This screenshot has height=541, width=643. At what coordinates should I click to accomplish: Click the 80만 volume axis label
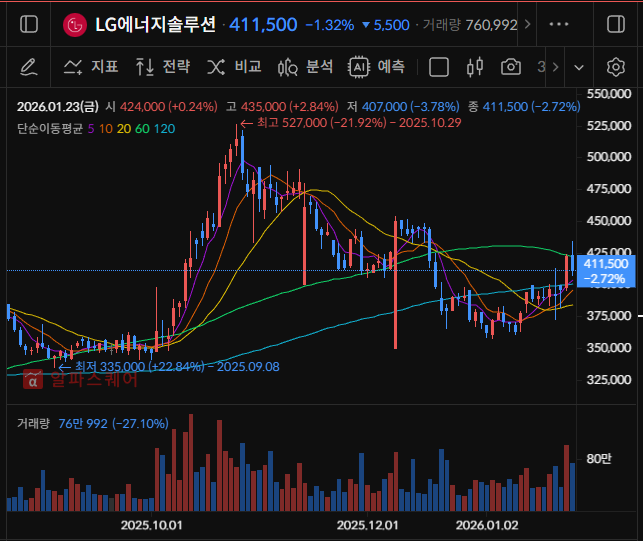[599, 459]
